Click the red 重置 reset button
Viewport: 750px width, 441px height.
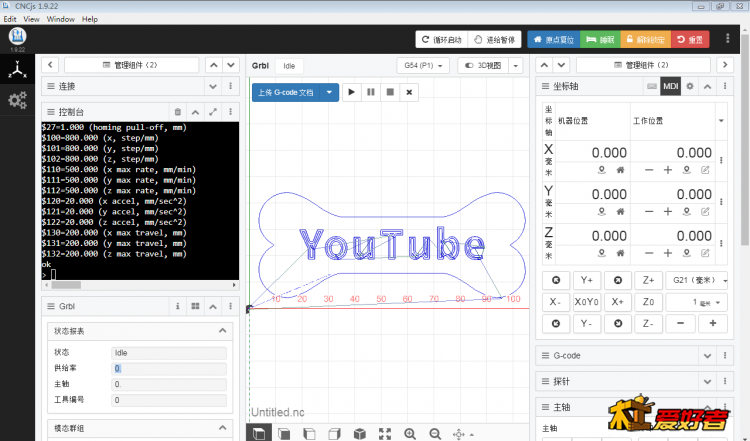690,39
